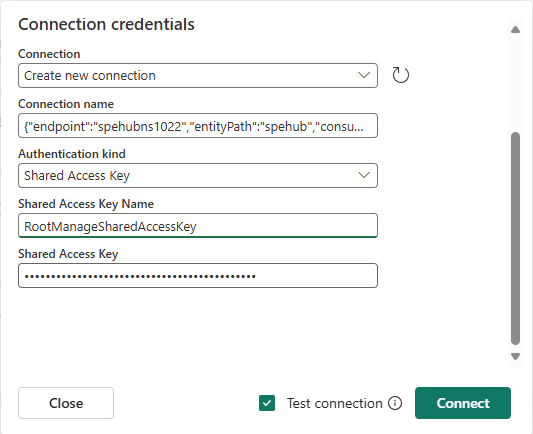Click the vertical scrollbar thumb
The width and height of the screenshot is (533, 434).
point(515,238)
